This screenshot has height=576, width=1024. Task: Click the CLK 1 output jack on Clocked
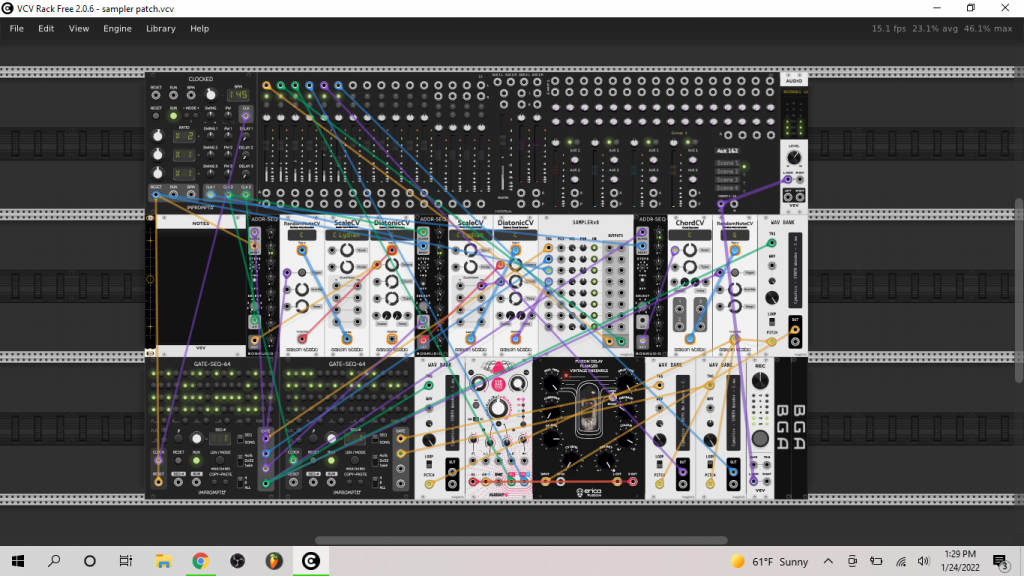point(210,195)
